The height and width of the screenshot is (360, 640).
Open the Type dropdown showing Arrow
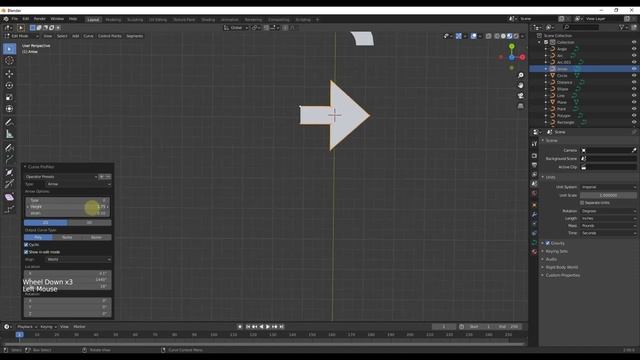78,184
